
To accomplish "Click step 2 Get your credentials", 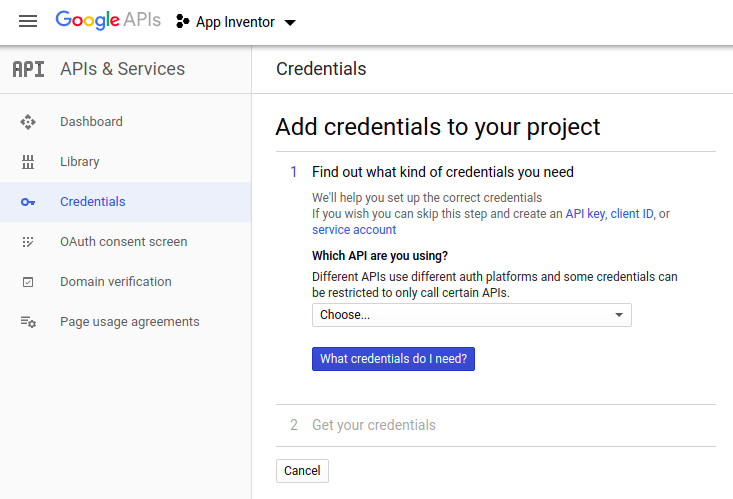I will [373, 425].
